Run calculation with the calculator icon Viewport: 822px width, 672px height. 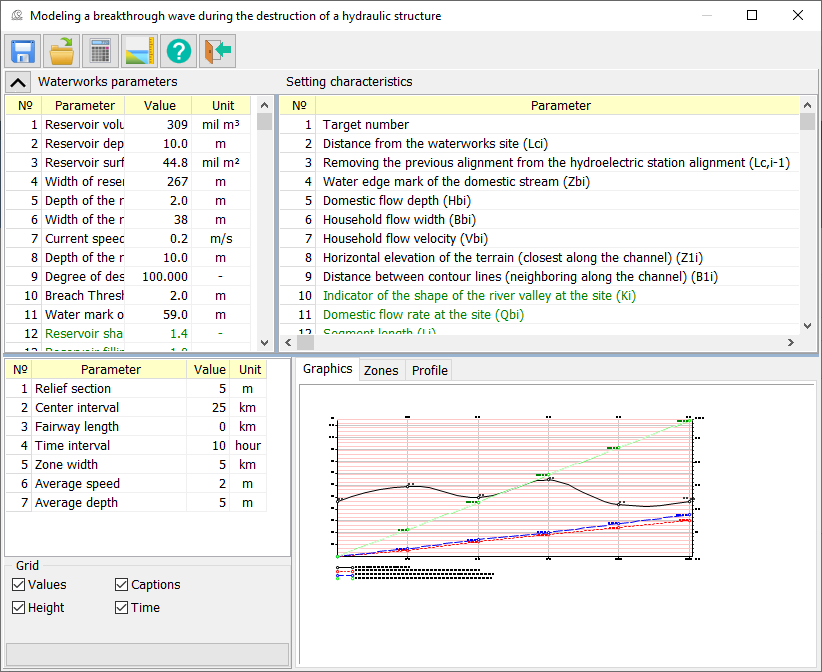[101, 51]
